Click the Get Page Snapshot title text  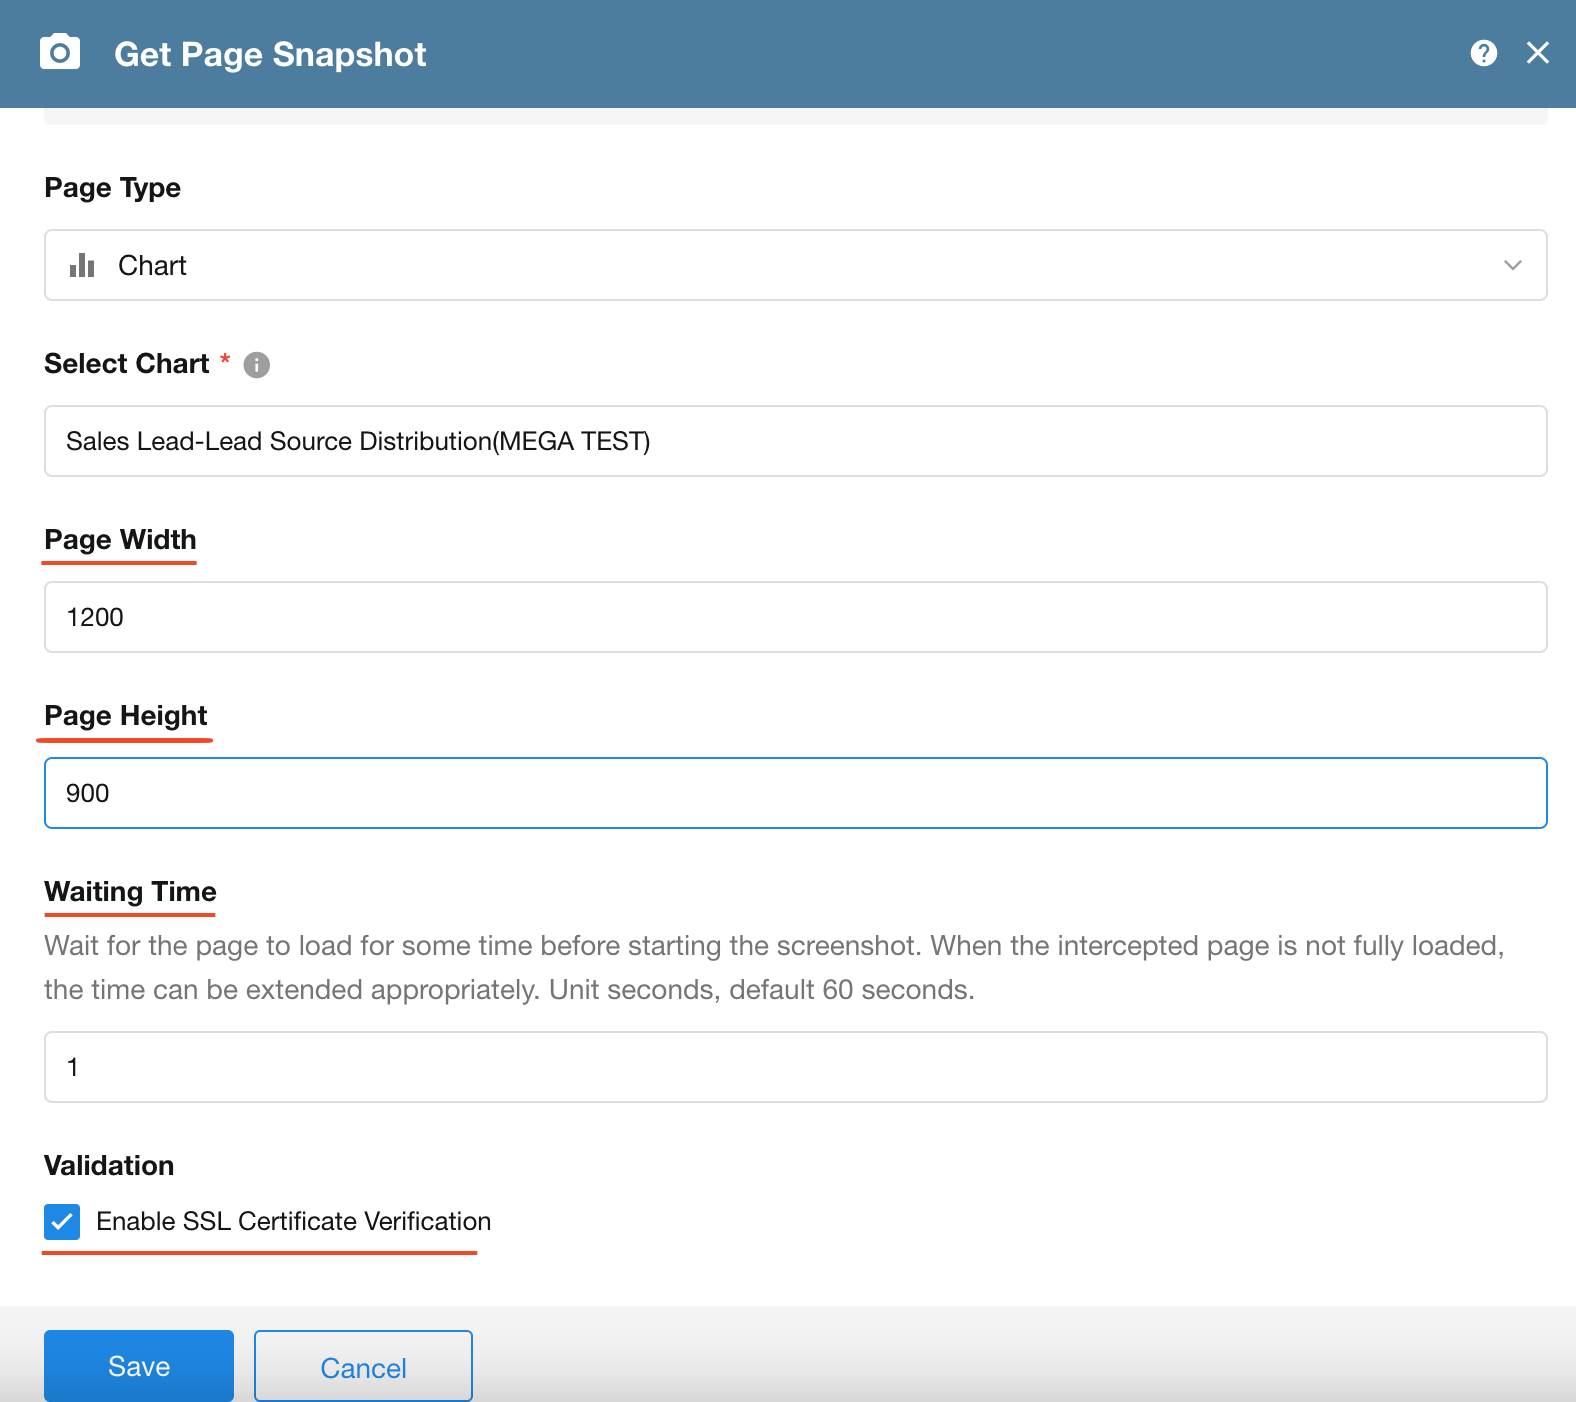(x=270, y=54)
